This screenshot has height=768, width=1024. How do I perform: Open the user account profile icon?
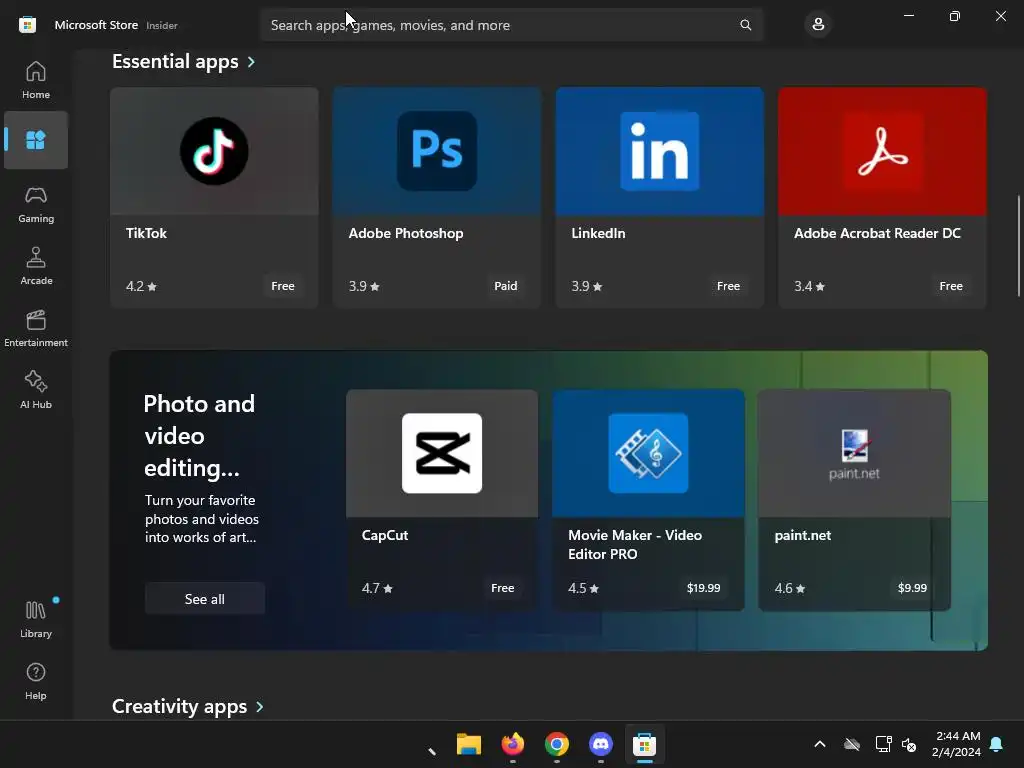tap(818, 25)
